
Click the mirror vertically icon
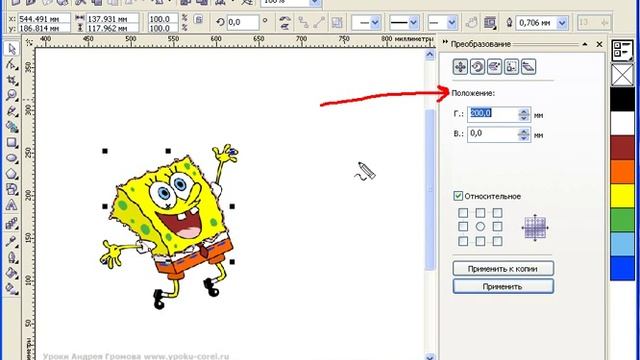pyautogui.click(x=285, y=26)
